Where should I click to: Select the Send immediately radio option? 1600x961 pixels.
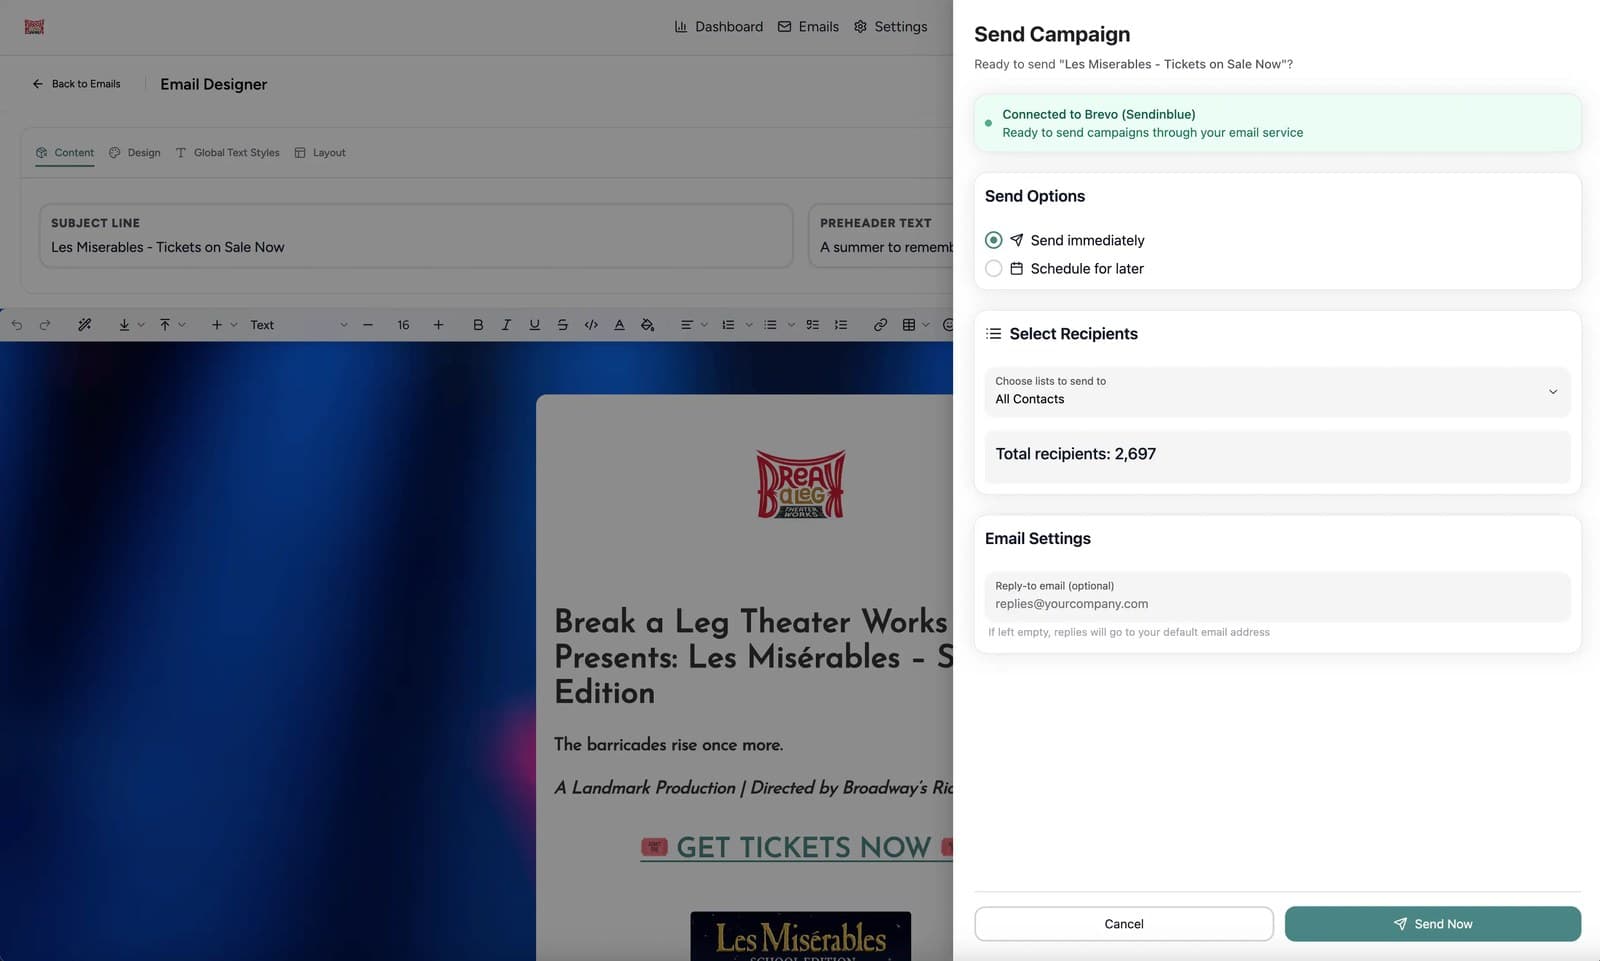tap(993, 240)
